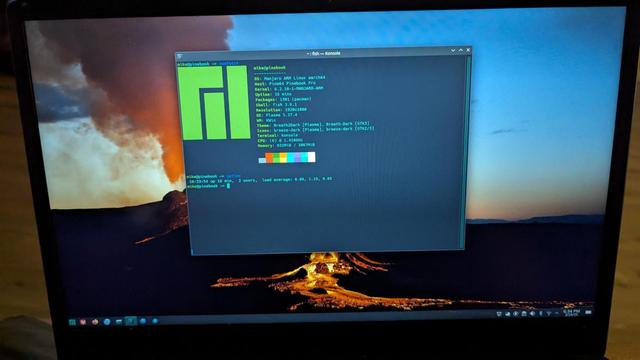The image size is (640, 360).
Task: Click the mike@pinebook header above system info
Action: (x=269, y=68)
